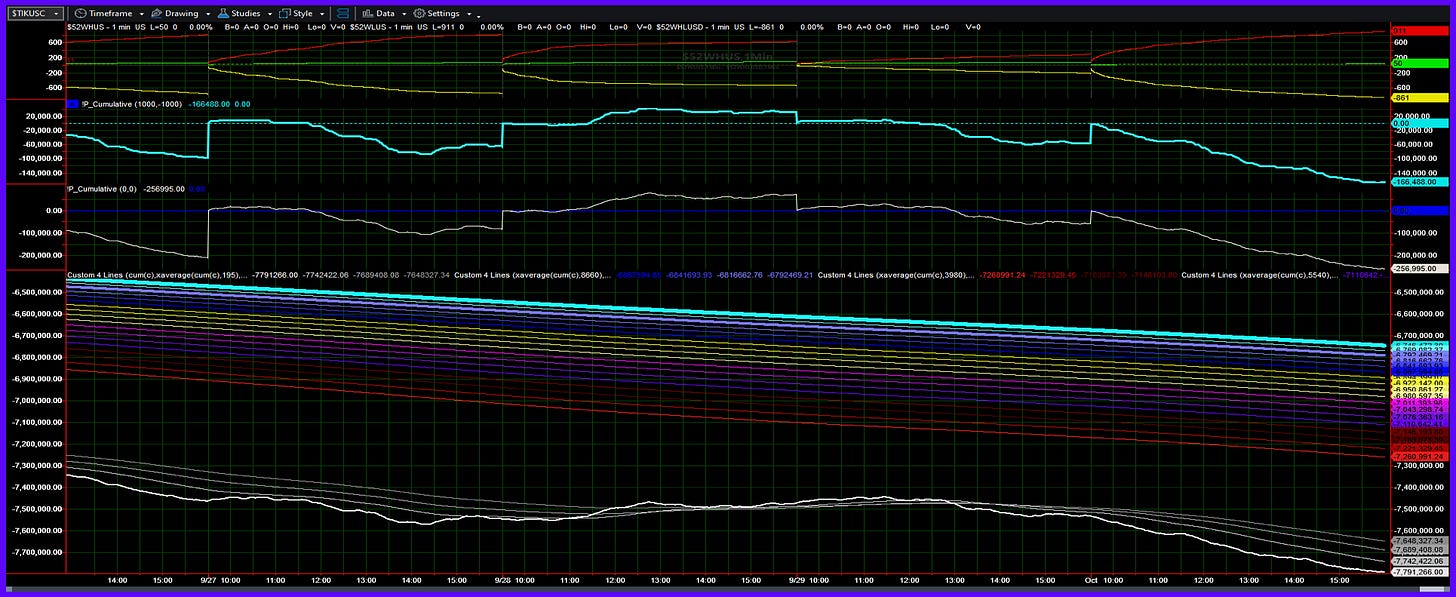Click the Data bar-chart icon
Viewport: 1456px width, 597px height.
pyautogui.click(x=367, y=13)
